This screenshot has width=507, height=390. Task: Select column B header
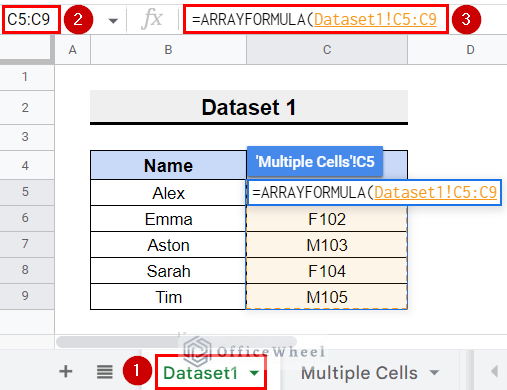[168, 50]
